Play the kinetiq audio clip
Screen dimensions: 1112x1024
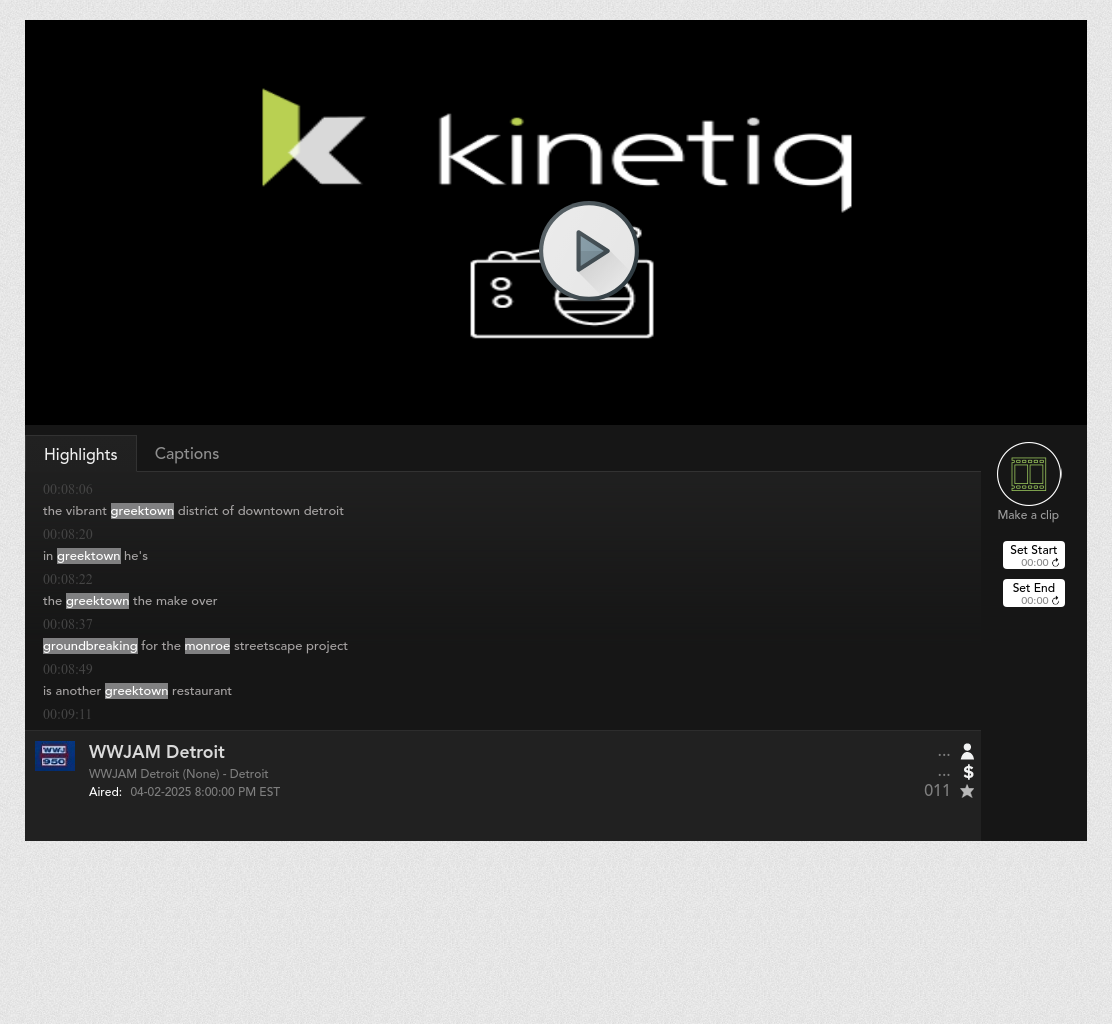coord(589,251)
